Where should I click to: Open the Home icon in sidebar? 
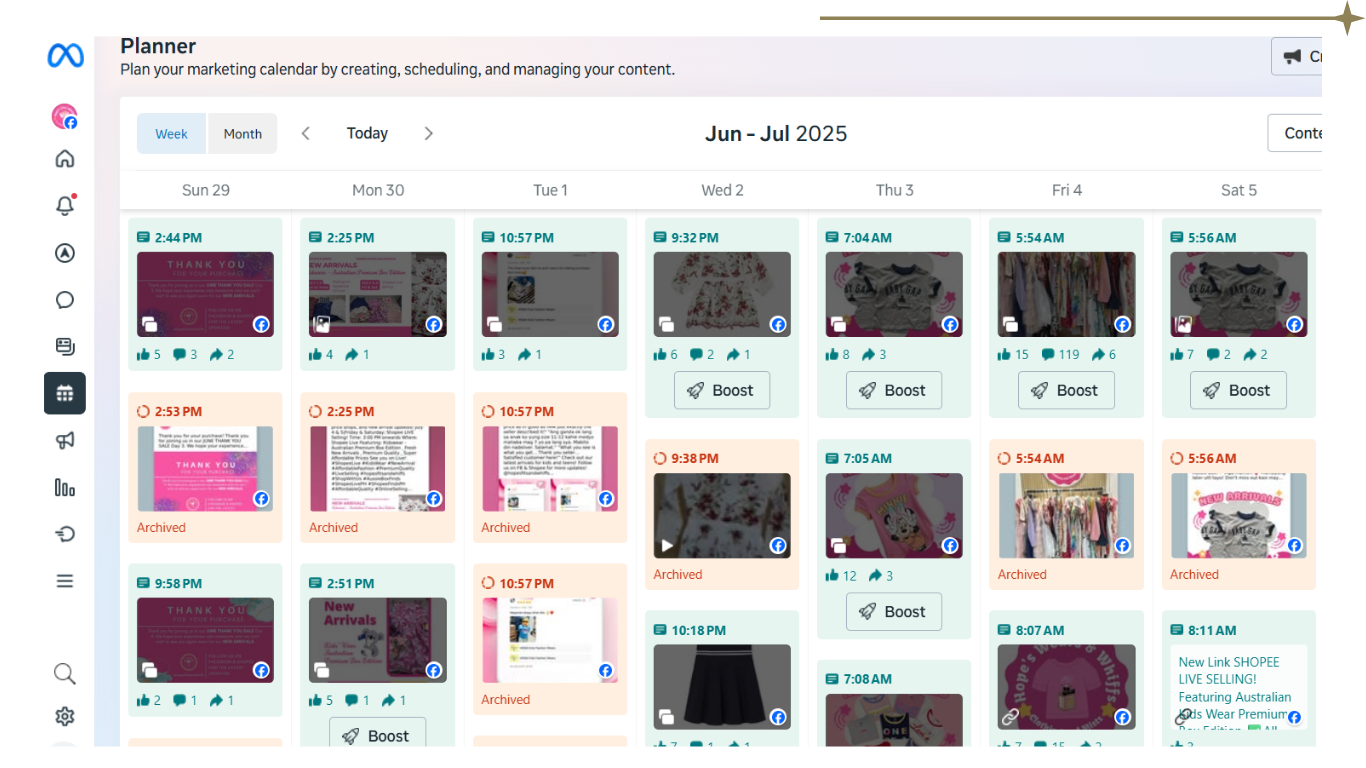coord(65,159)
